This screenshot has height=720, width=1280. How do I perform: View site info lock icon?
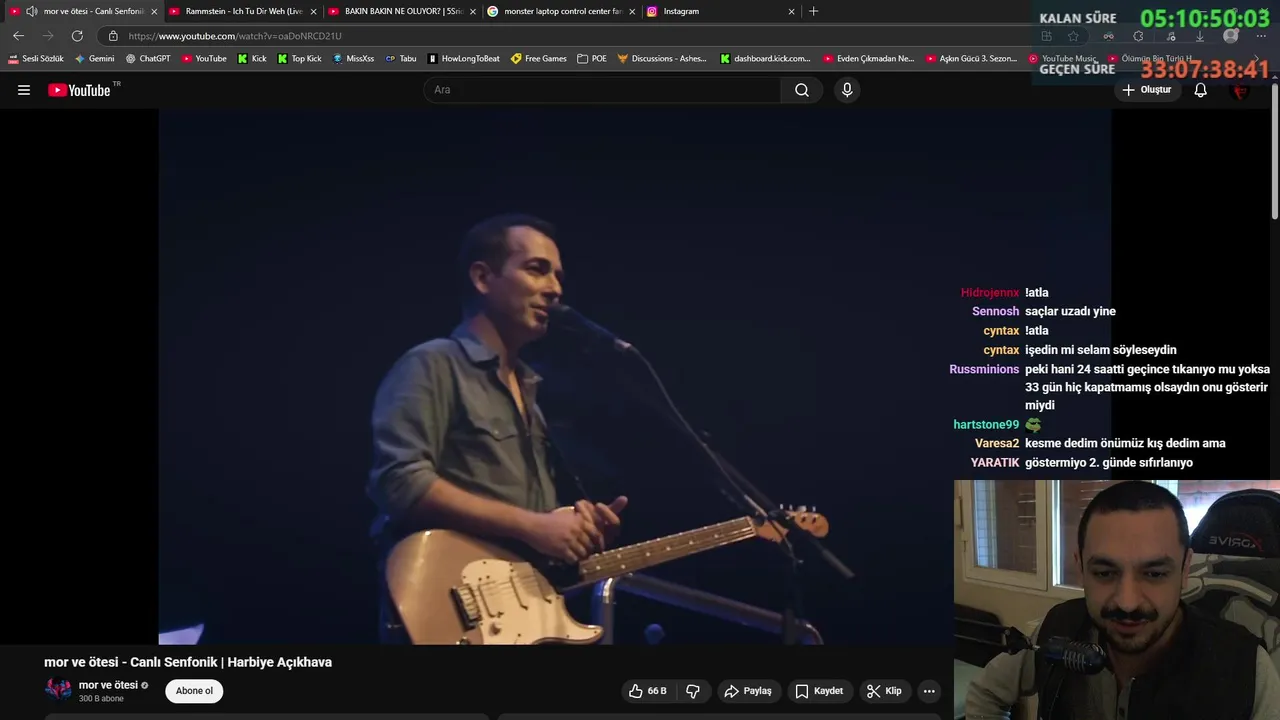tap(113, 36)
